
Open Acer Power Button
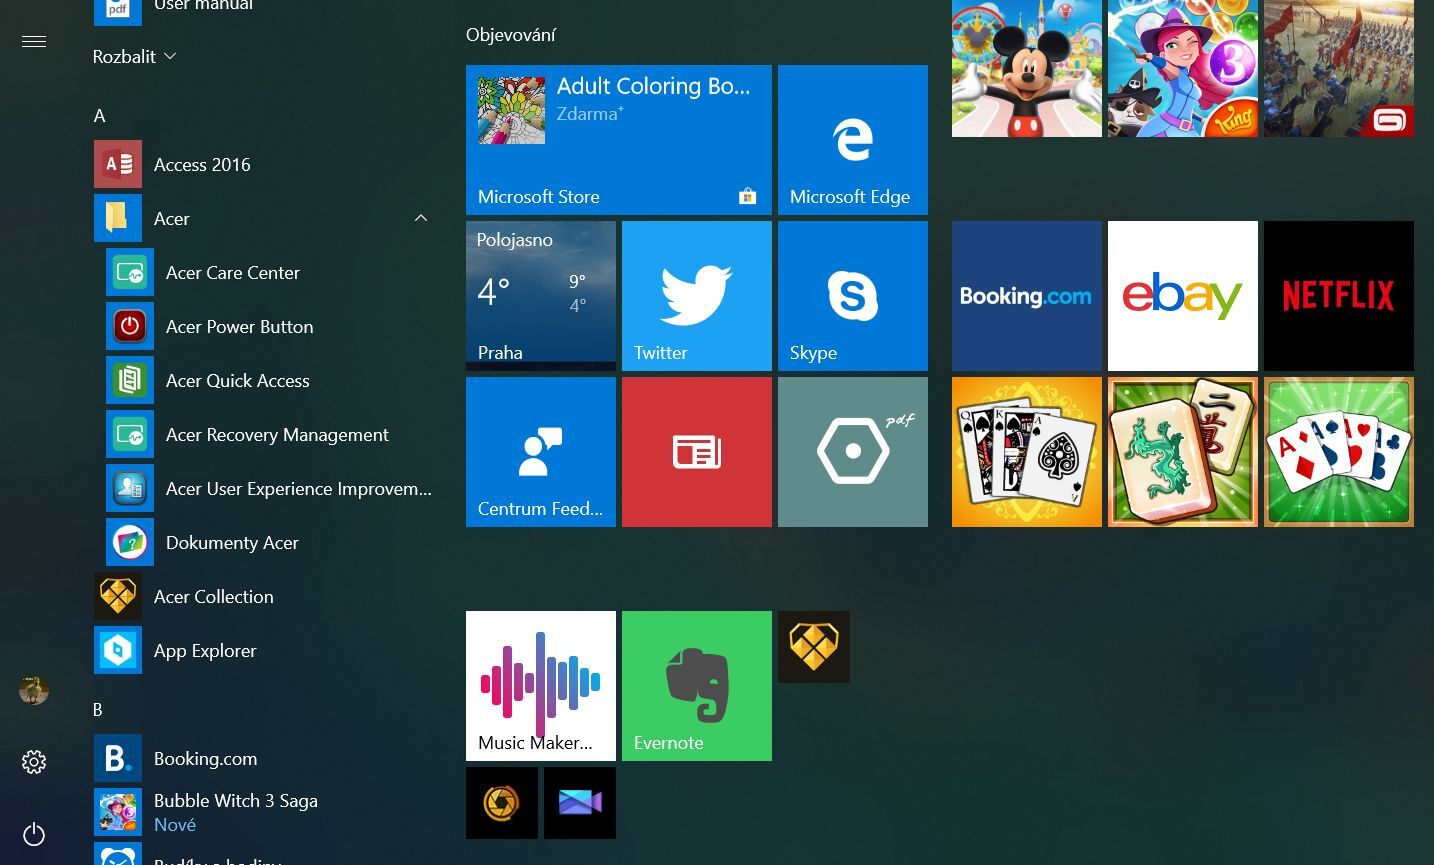point(239,326)
